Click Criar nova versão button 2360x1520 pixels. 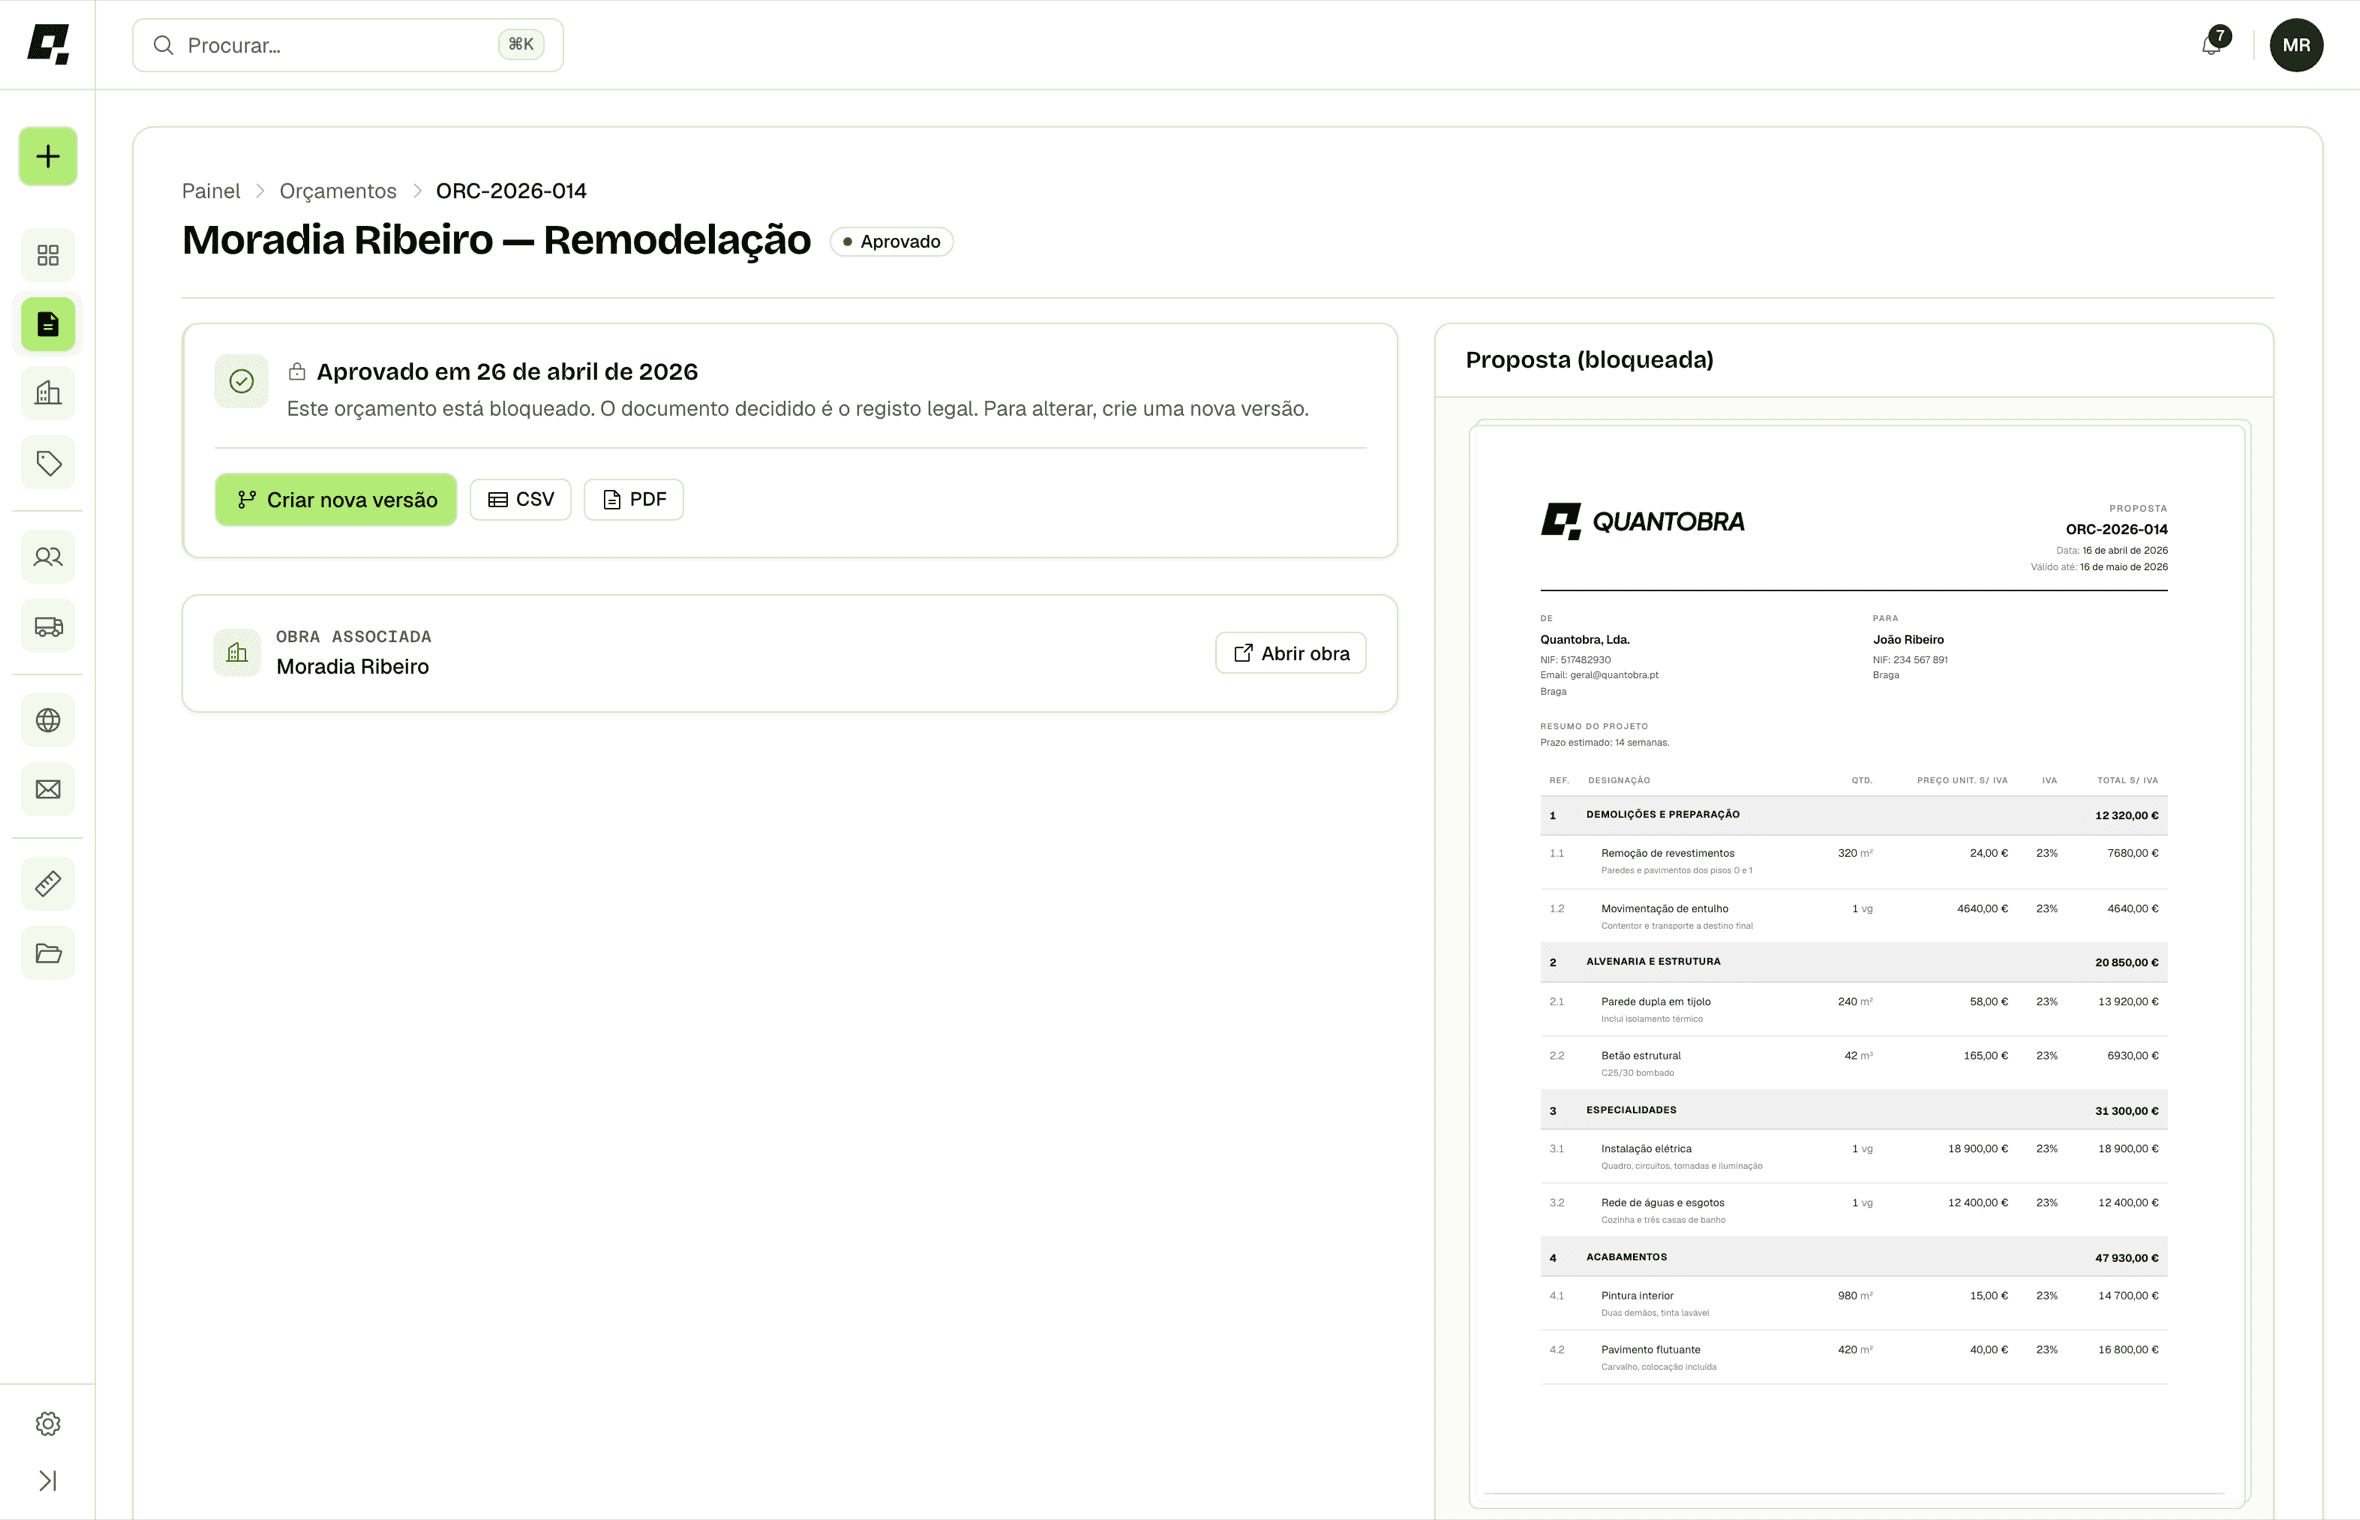pos(336,500)
